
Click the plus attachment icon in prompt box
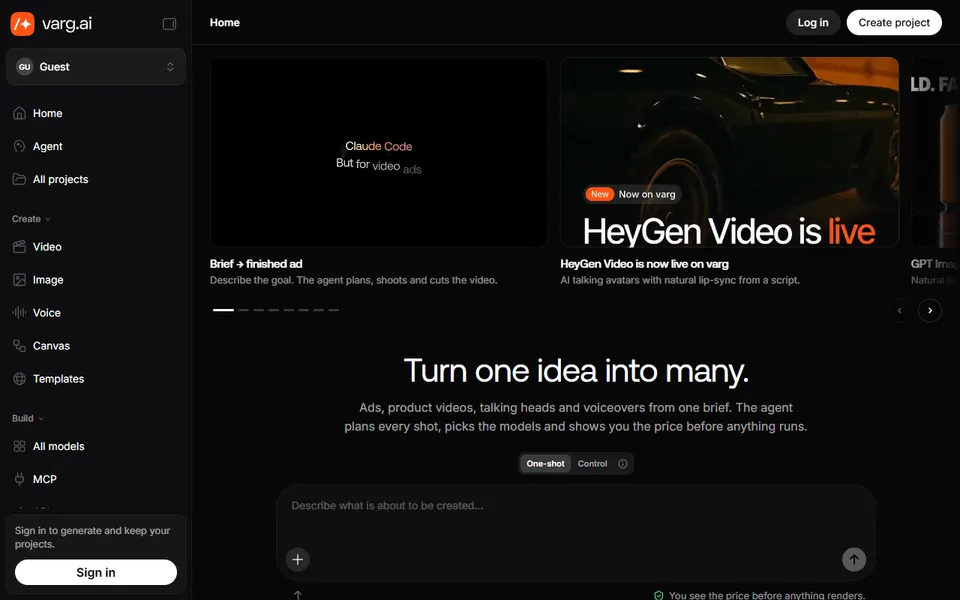[298, 560]
